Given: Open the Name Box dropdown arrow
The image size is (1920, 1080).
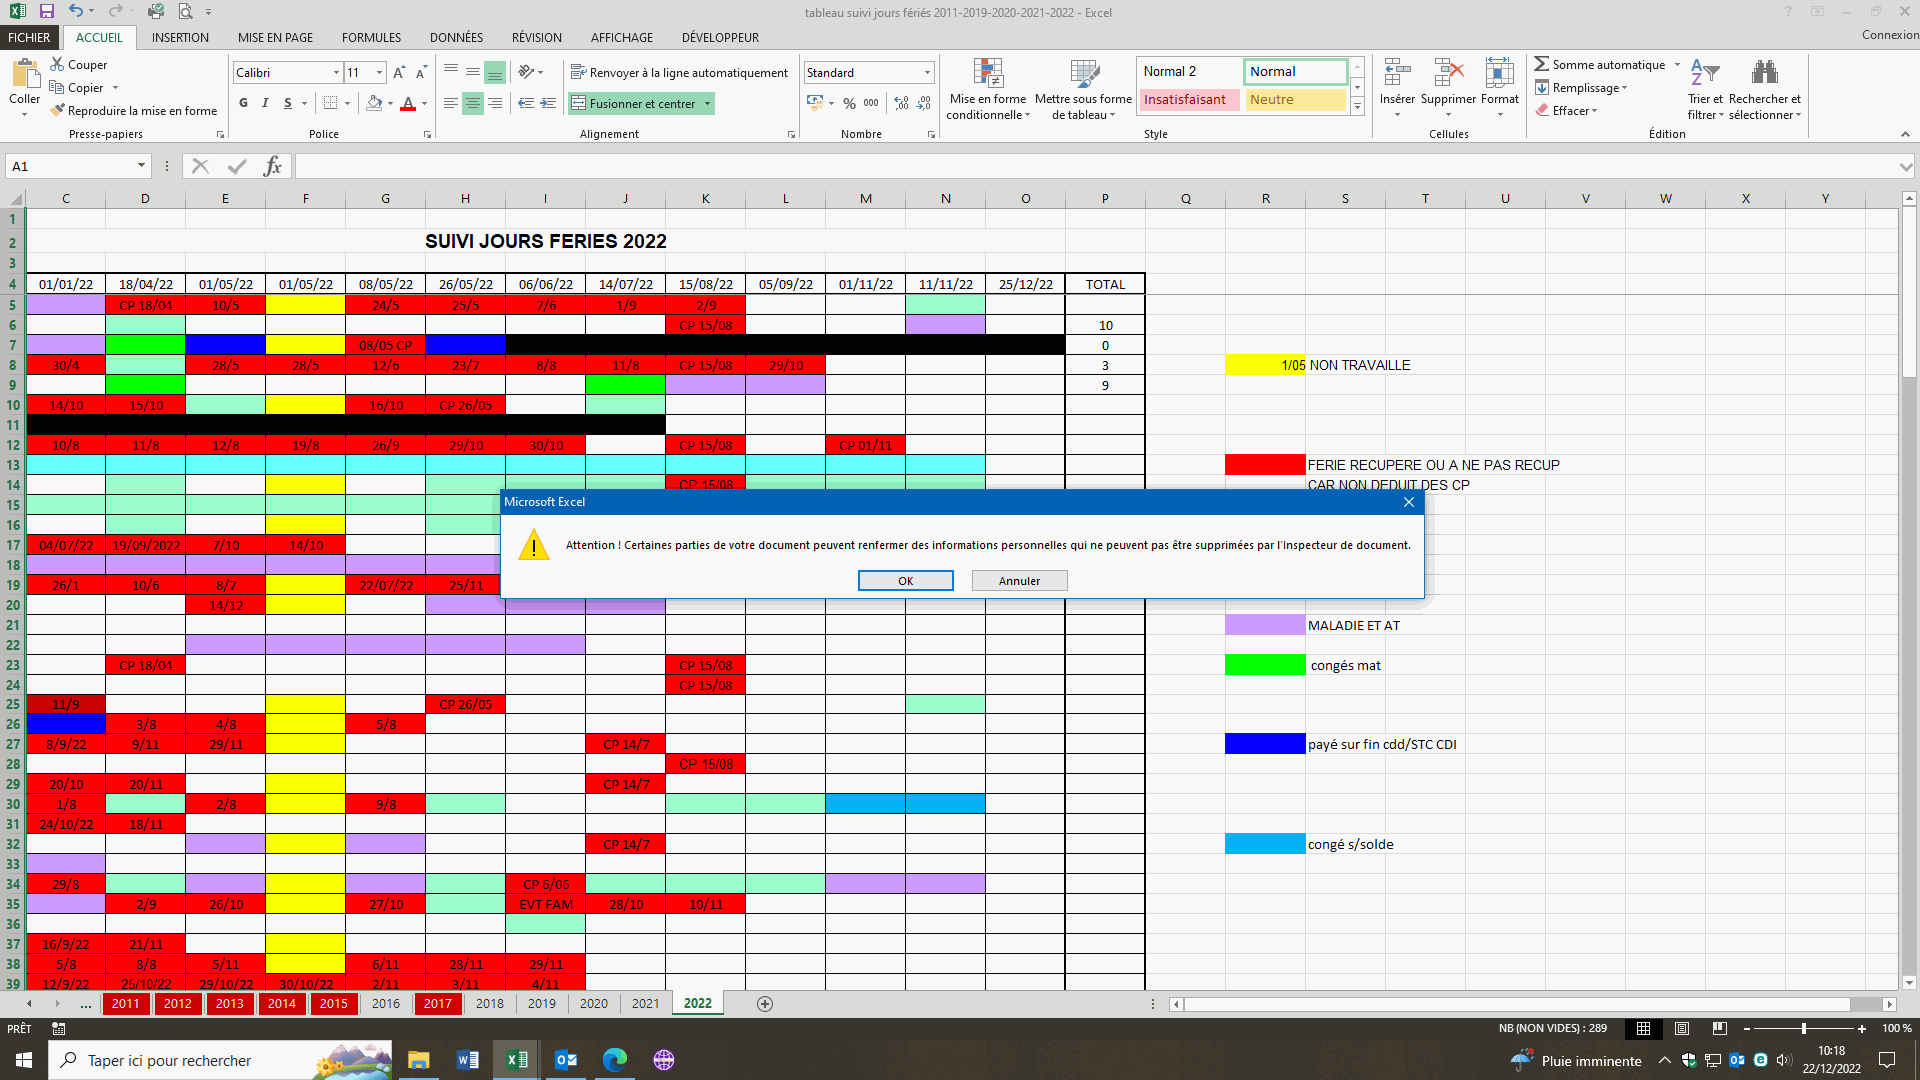Looking at the screenshot, I should [x=141, y=166].
